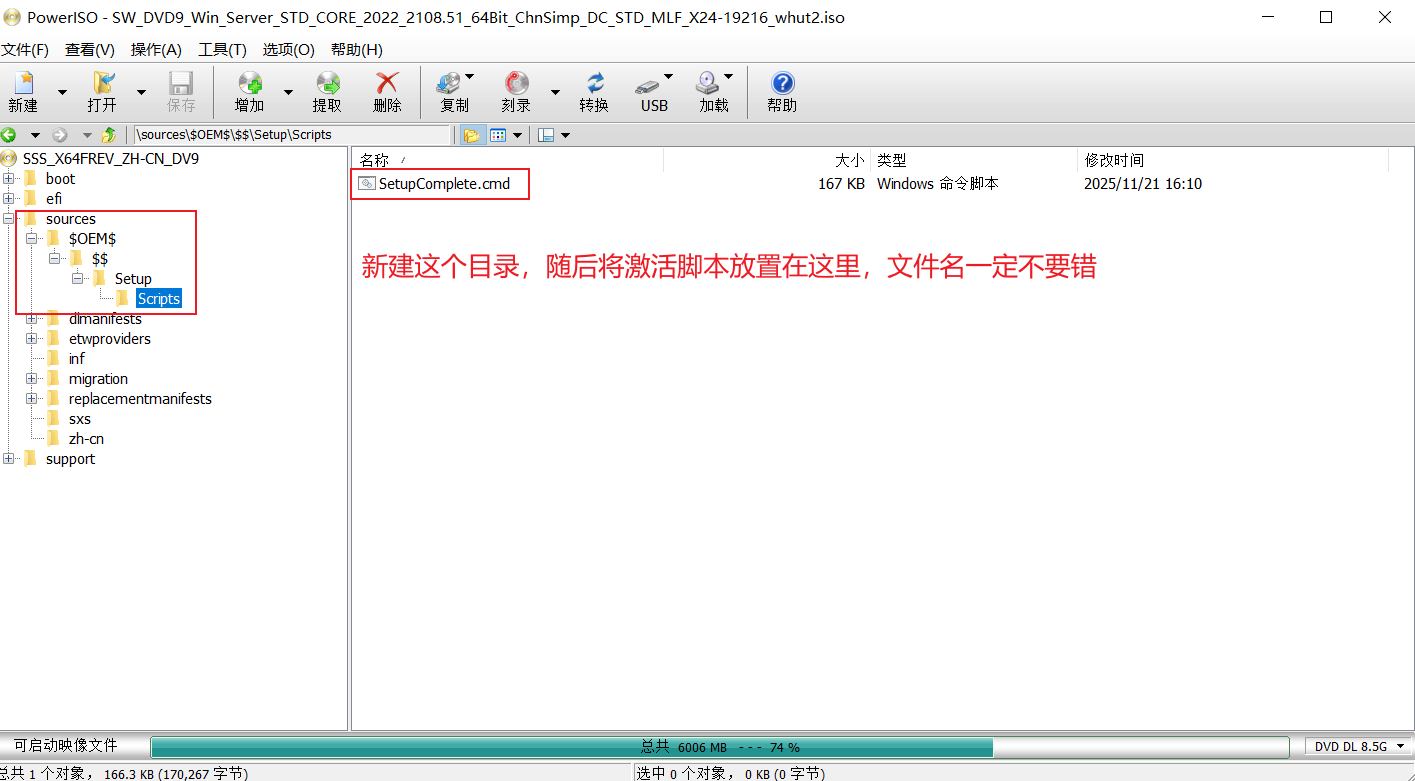Open dropdown arrow next to 刻录

click(555, 92)
